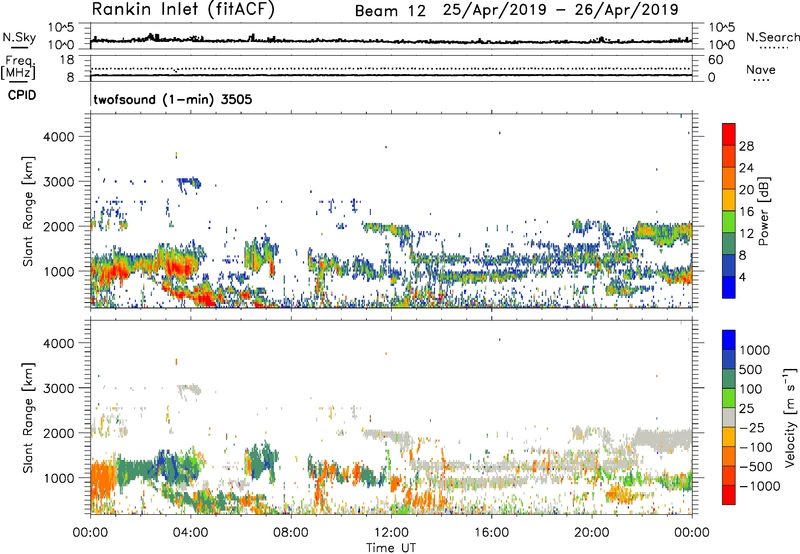Click the 'Time UT' axis label
800x554 pixels.
tap(391, 548)
